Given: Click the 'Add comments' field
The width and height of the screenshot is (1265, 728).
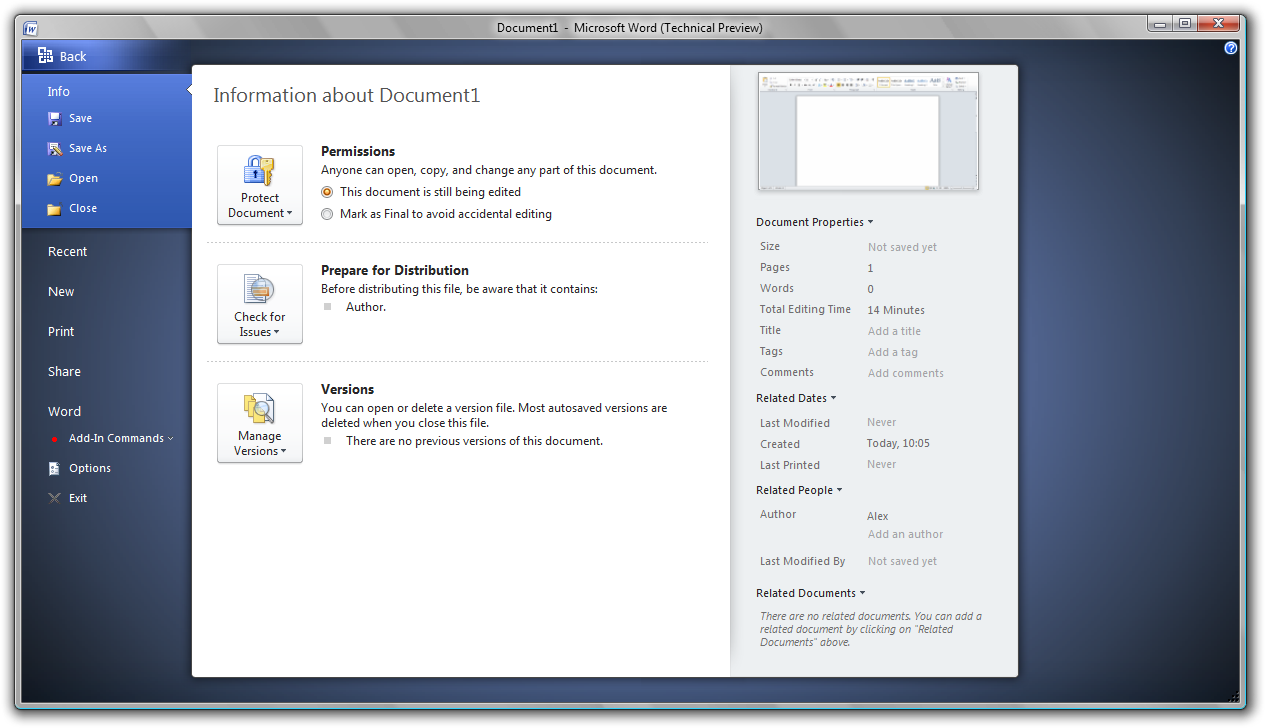Looking at the screenshot, I should pyautogui.click(x=905, y=373).
